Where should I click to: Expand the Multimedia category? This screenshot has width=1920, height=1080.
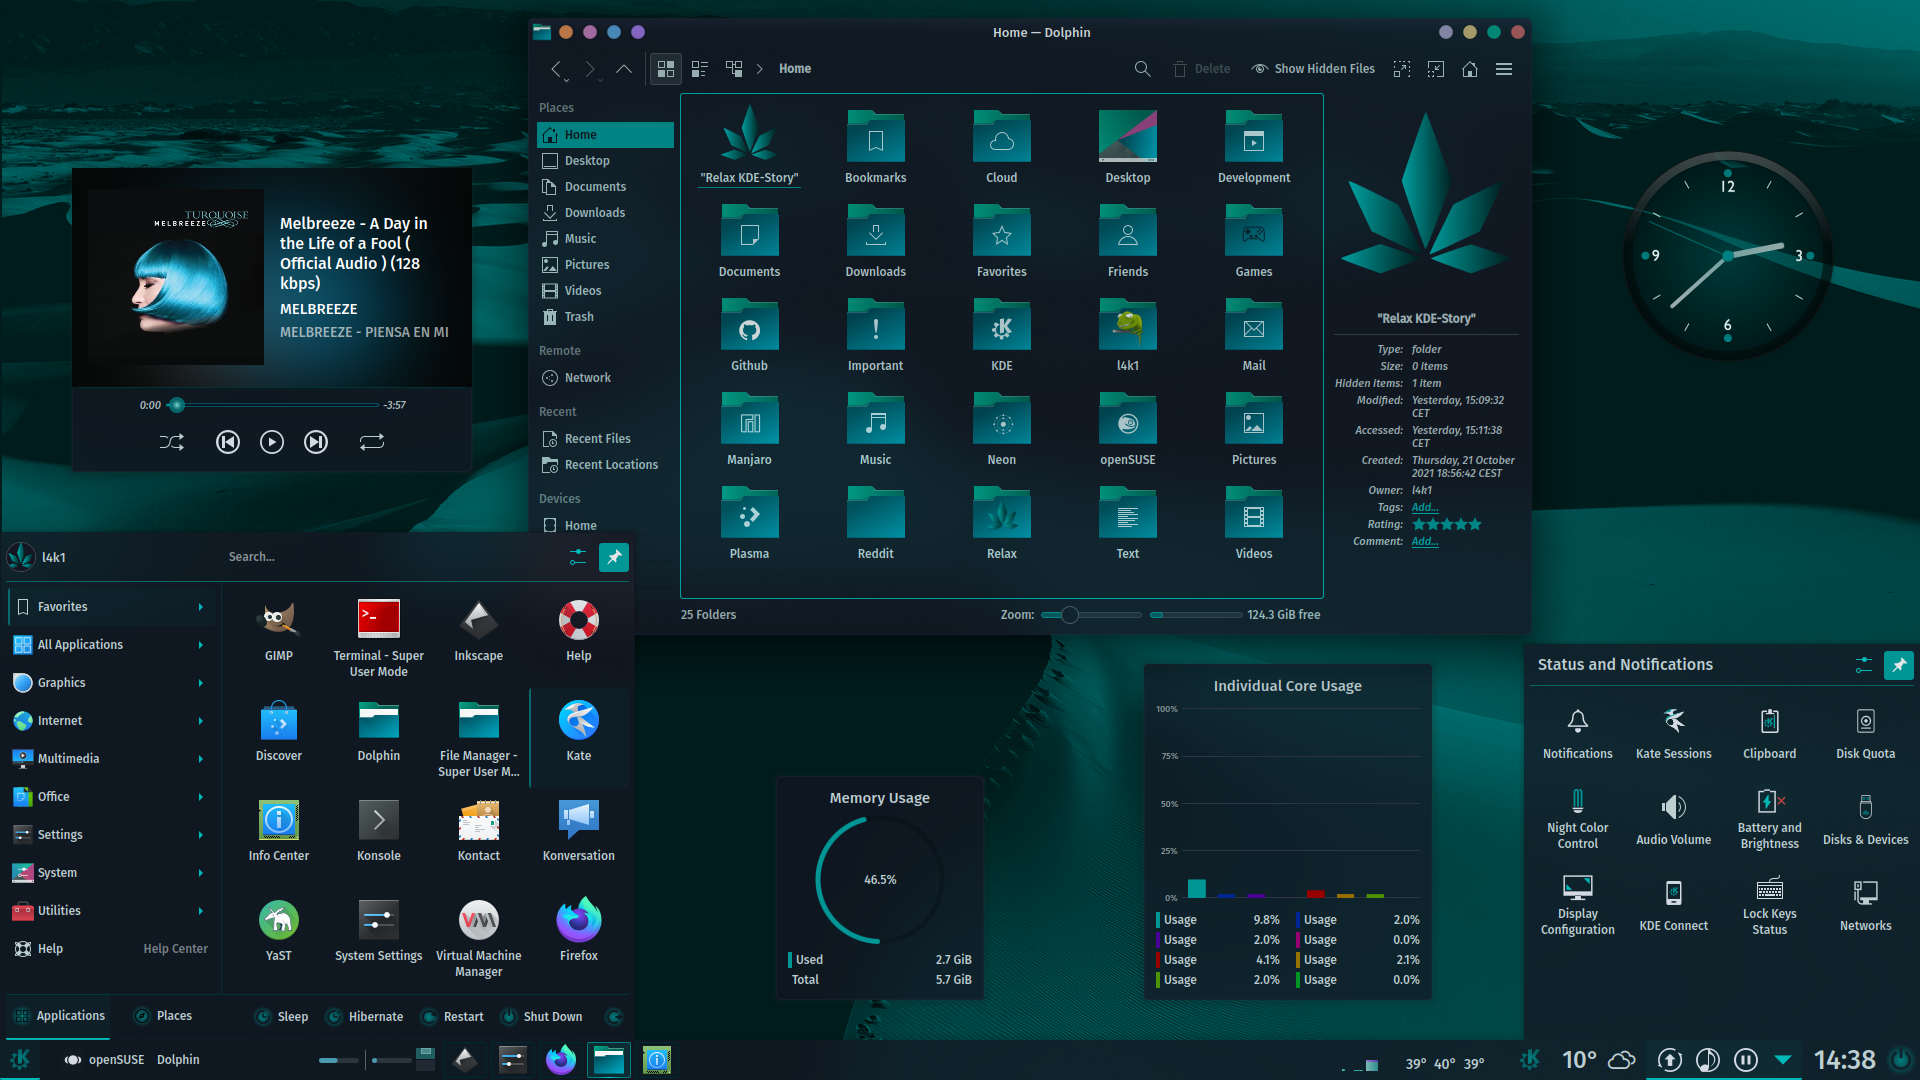coord(110,759)
